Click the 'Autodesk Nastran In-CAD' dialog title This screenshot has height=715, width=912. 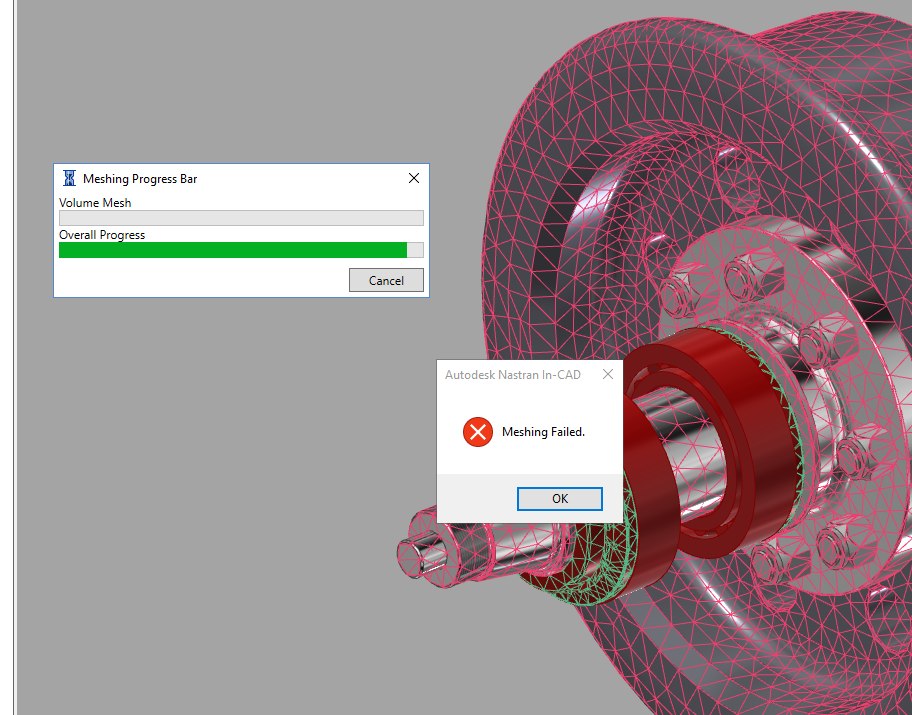(x=513, y=375)
